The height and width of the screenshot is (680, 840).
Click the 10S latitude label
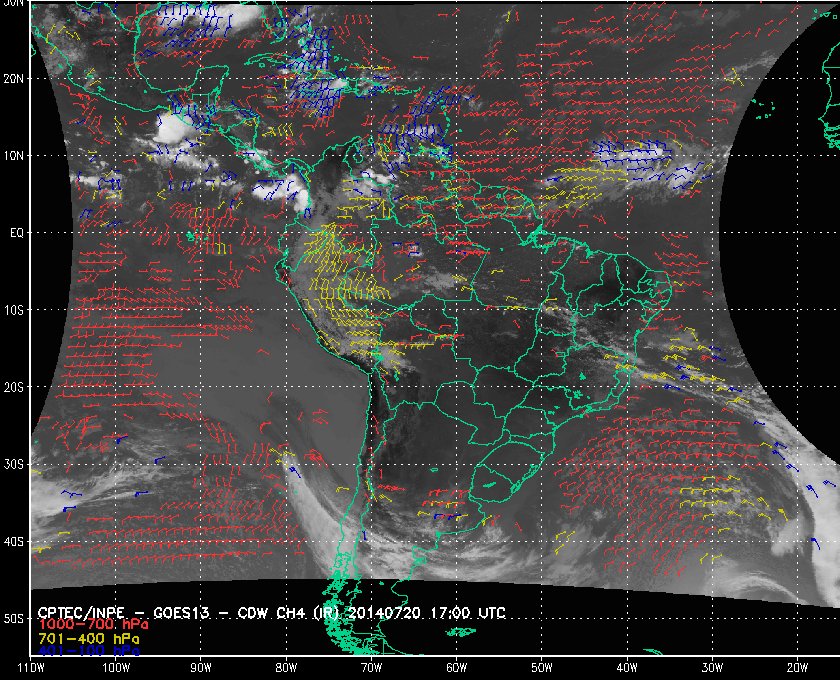tap(14, 310)
